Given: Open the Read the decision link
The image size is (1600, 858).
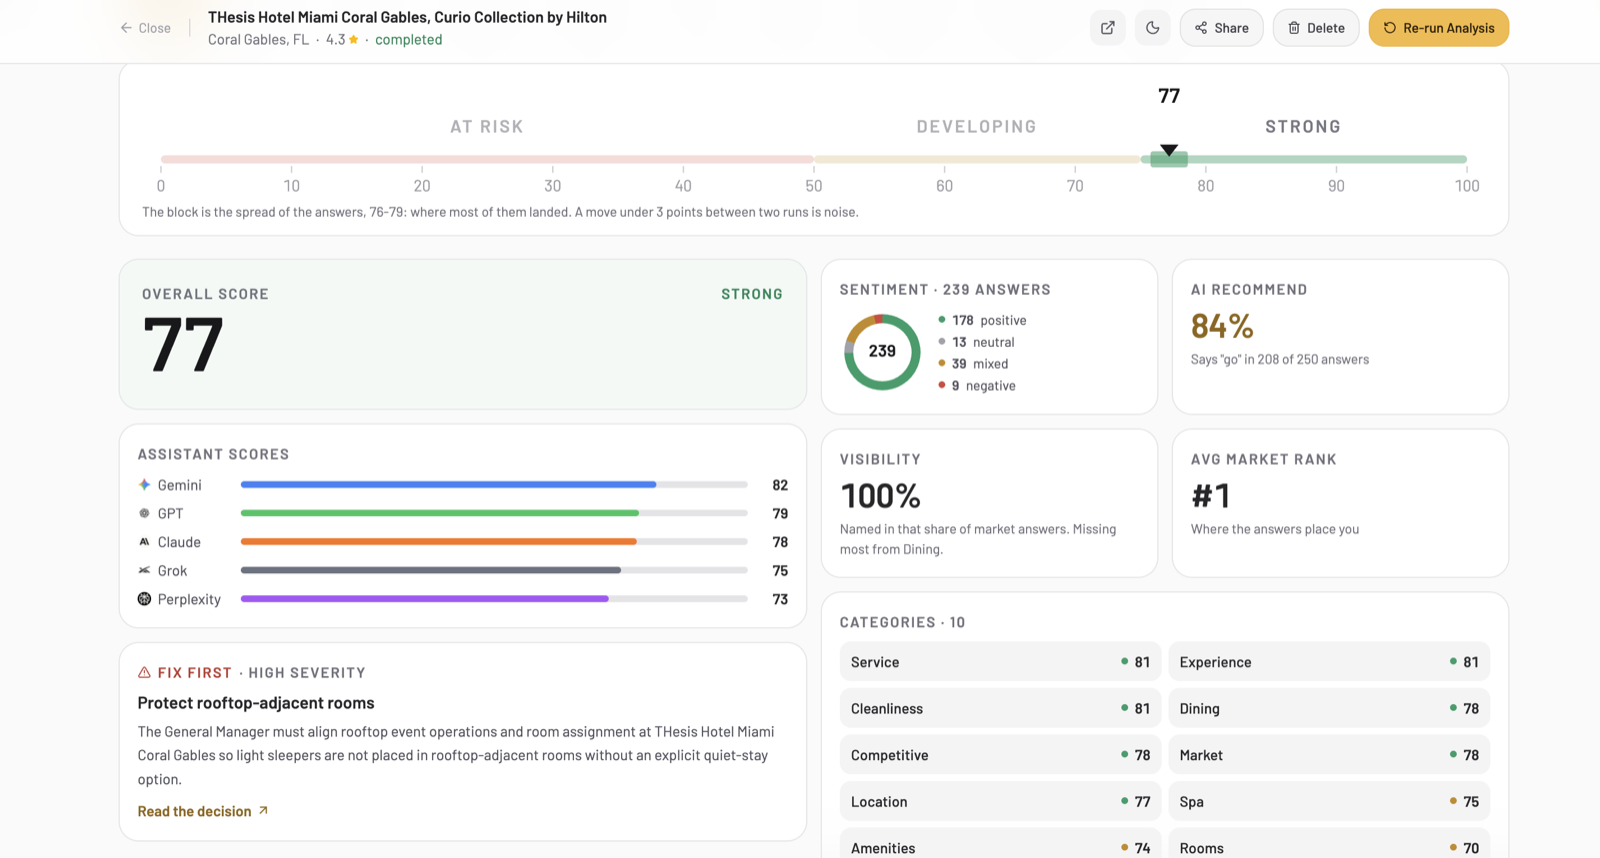Looking at the screenshot, I should tap(203, 811).
